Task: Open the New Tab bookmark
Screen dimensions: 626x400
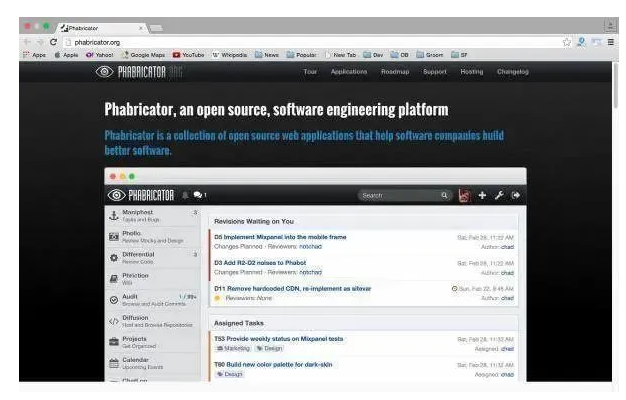Action: pos(340,55)
